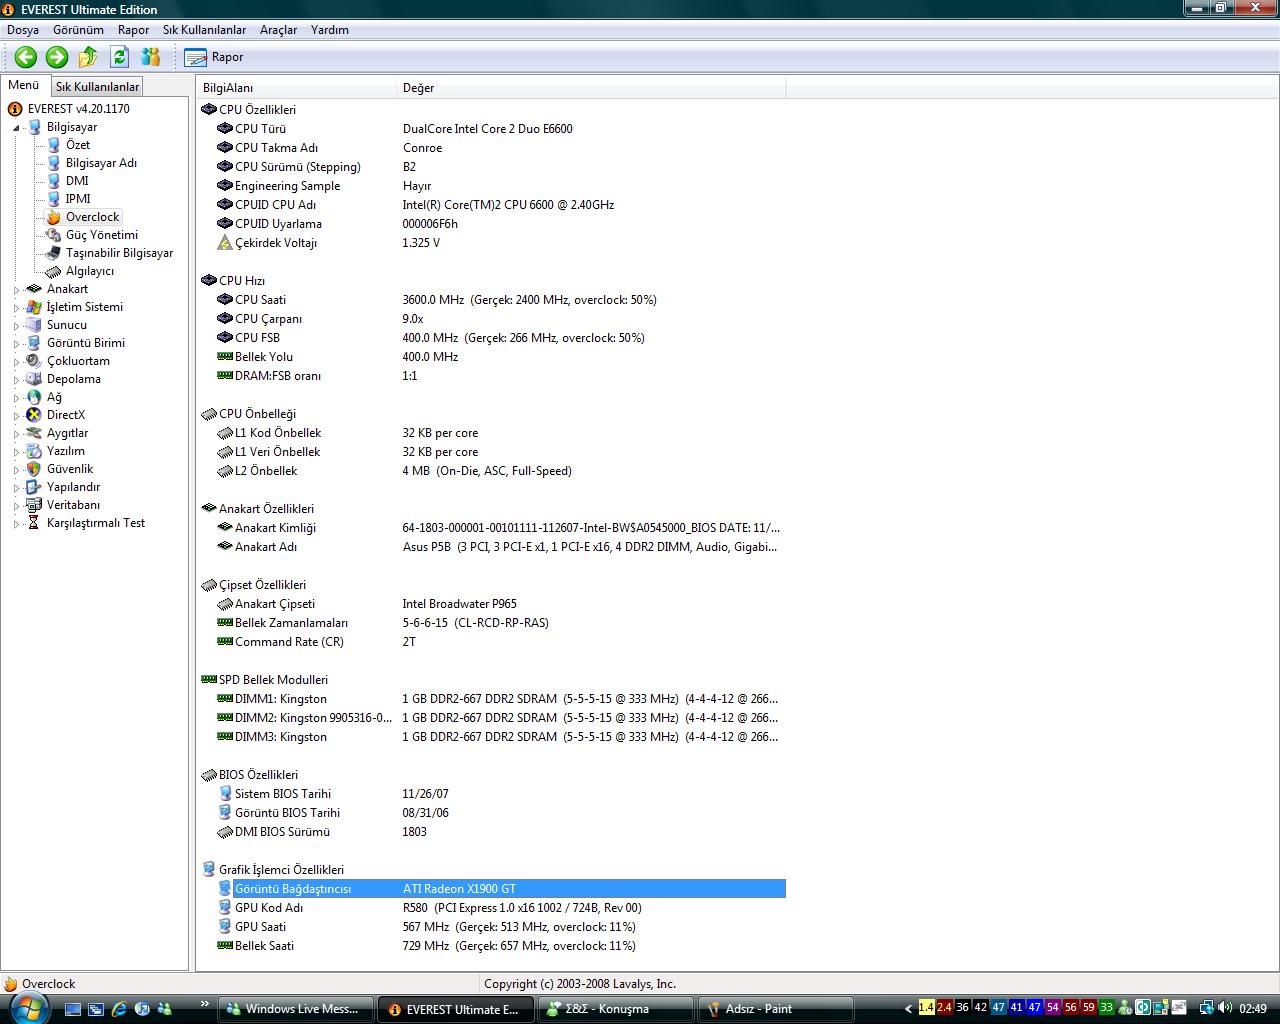The image size is (1280, 1024).
Task: Open Dosya menu
Action: click(x=23, y=30)
